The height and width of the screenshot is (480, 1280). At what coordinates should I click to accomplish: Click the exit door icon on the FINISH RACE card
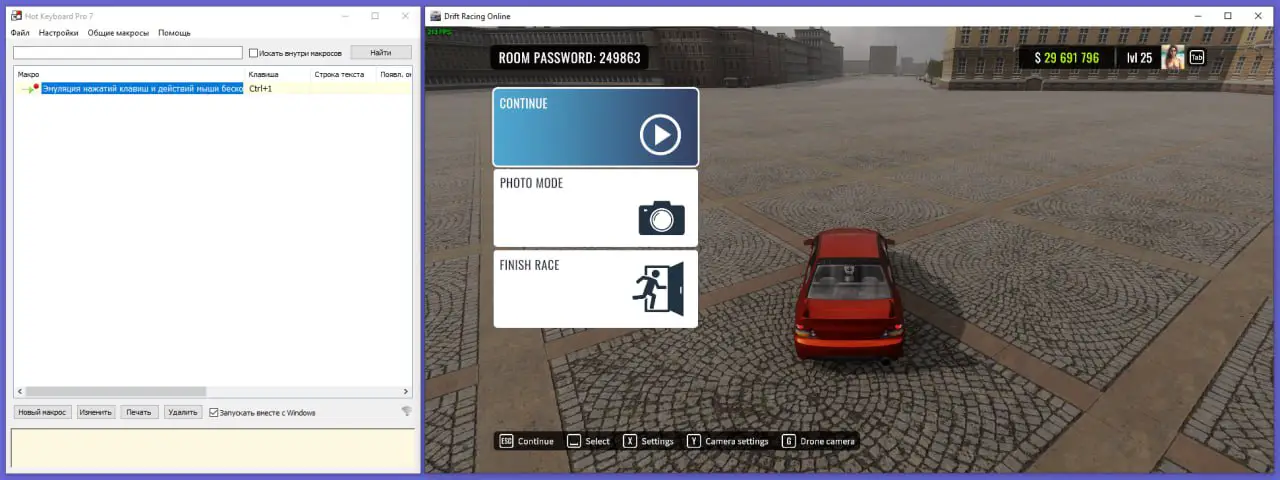(659, 288)
